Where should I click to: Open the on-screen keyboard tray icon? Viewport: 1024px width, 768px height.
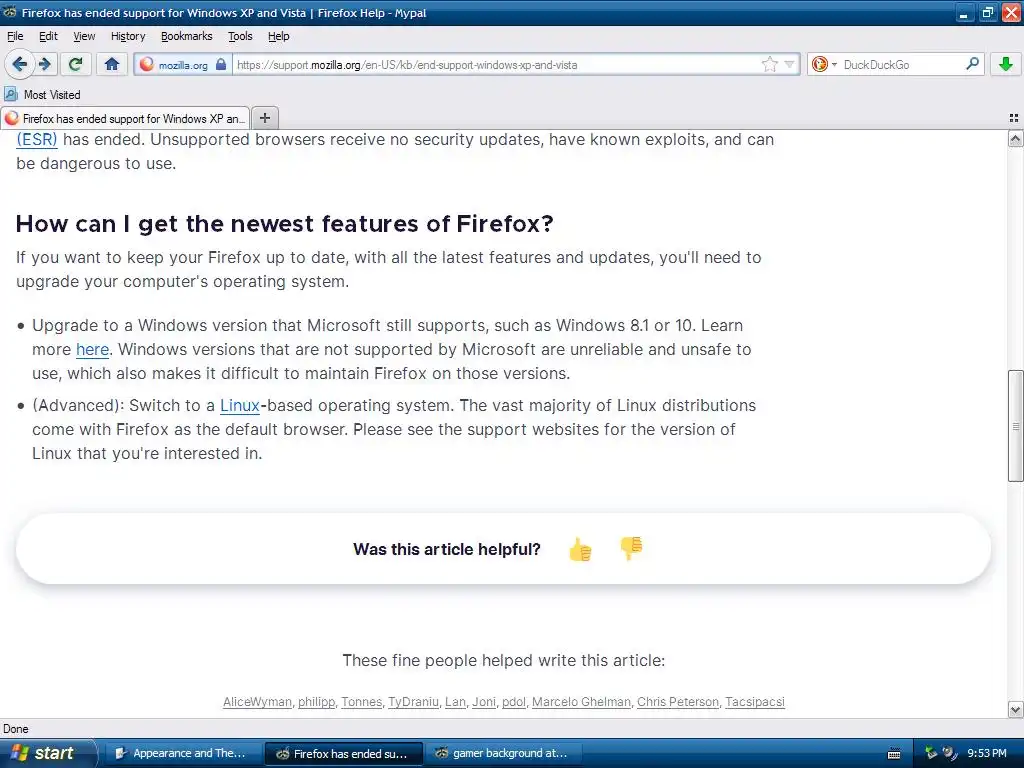point(895,754)
